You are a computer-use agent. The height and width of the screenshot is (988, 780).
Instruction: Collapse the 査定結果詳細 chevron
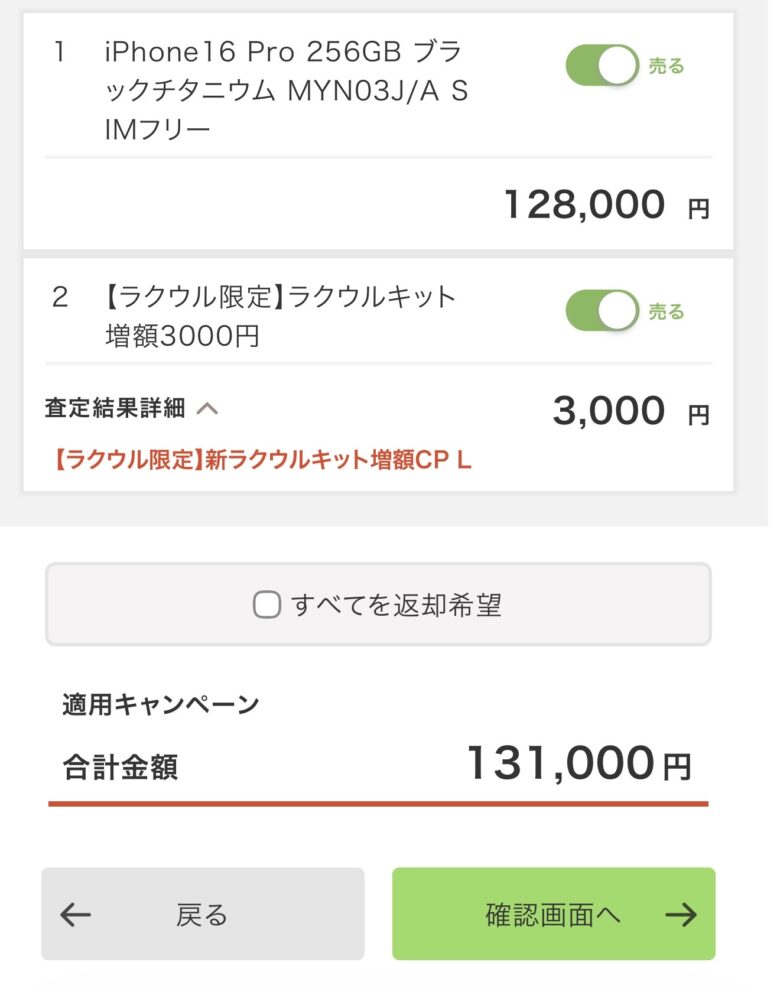[x=207, y=408]
